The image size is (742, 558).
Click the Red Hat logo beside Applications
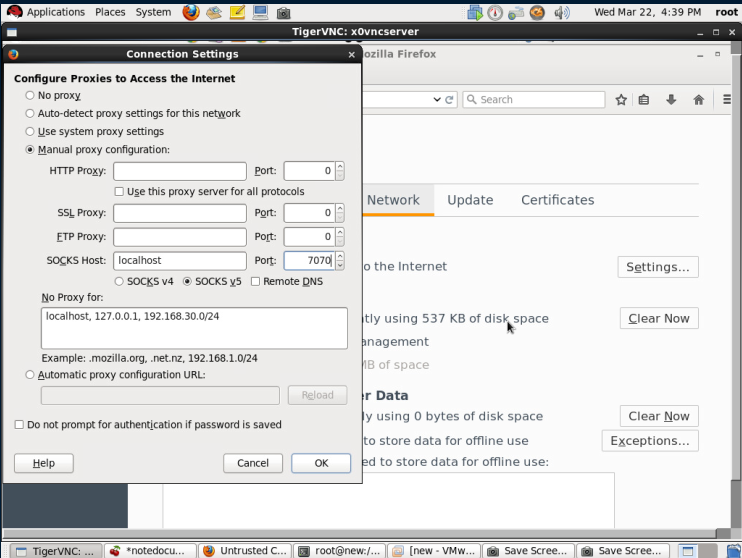click(x=15, y=11)
